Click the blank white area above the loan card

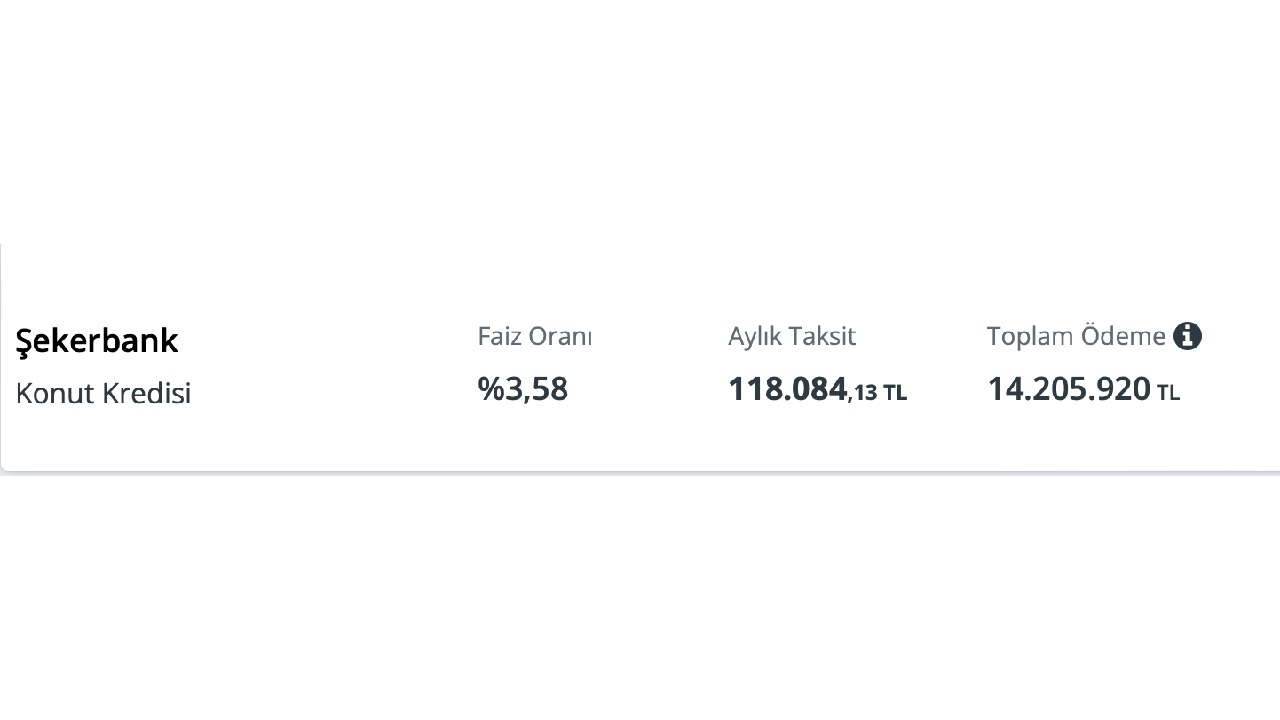[640, 120]
